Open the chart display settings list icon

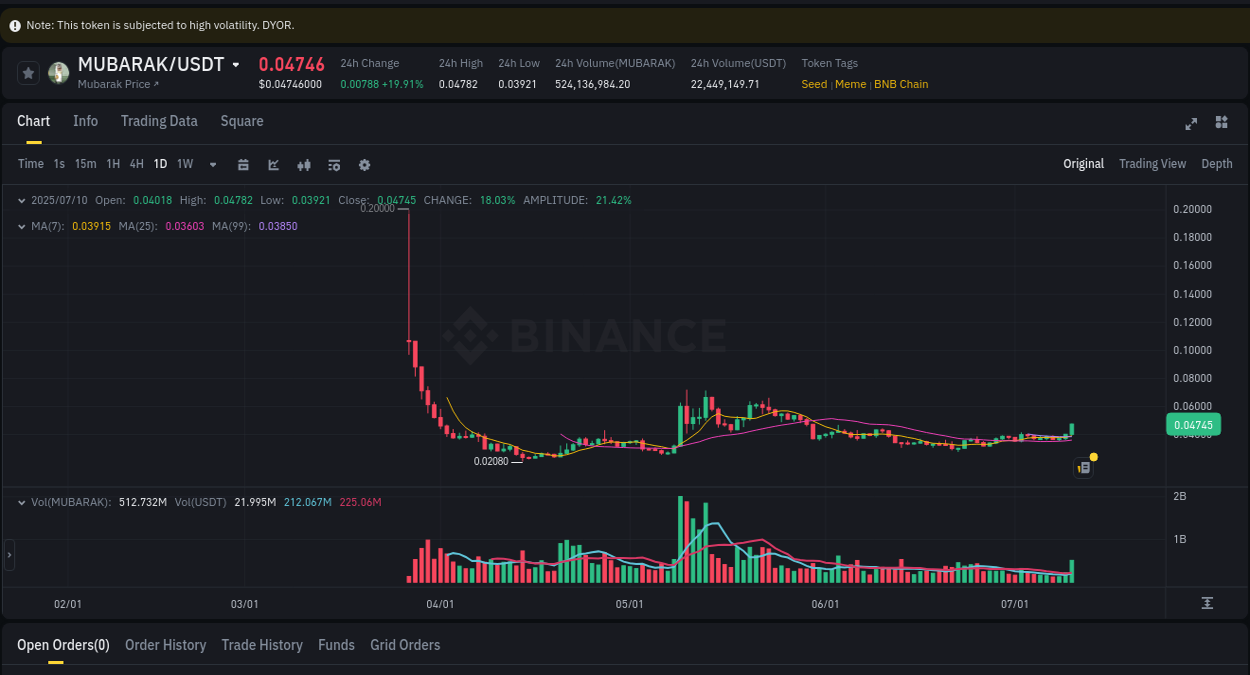tap(334, 164)
